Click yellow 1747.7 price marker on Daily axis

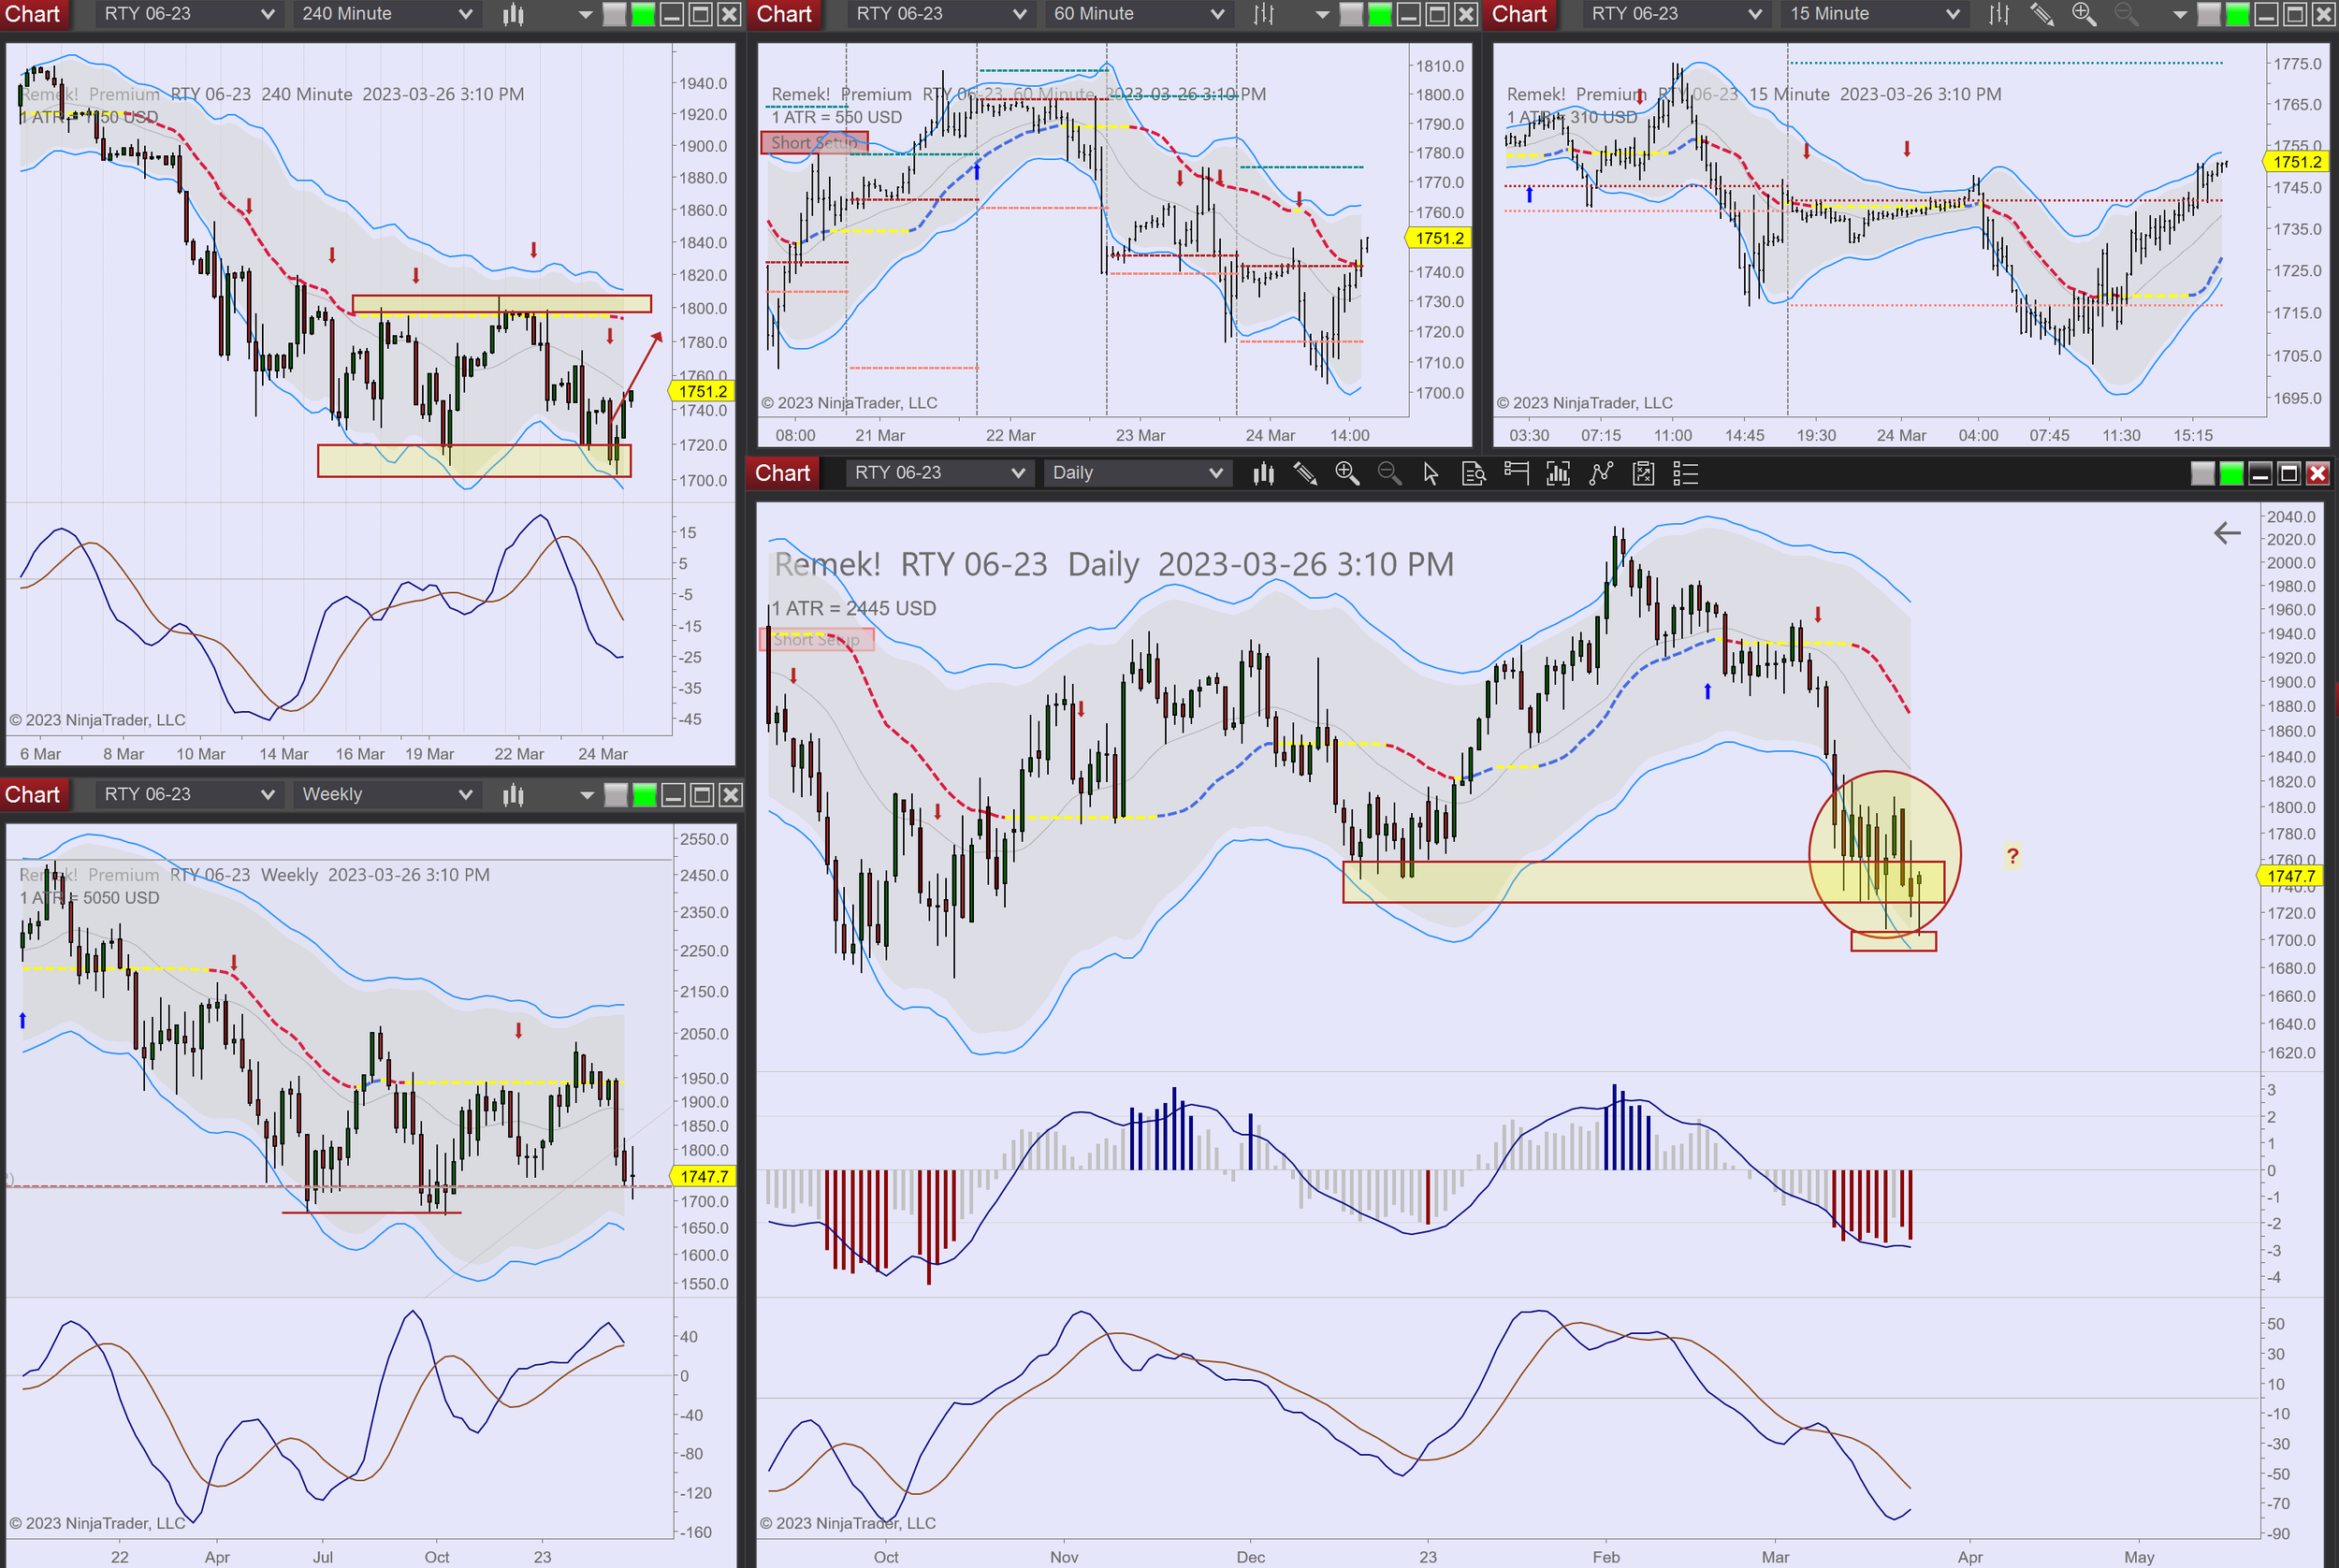pos(2290,876)
